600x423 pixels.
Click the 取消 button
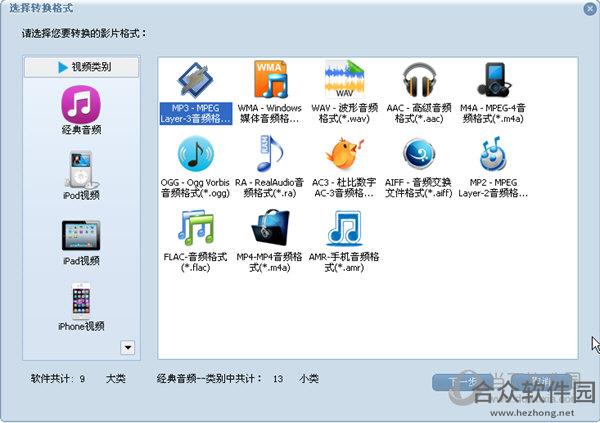[541, 381]
